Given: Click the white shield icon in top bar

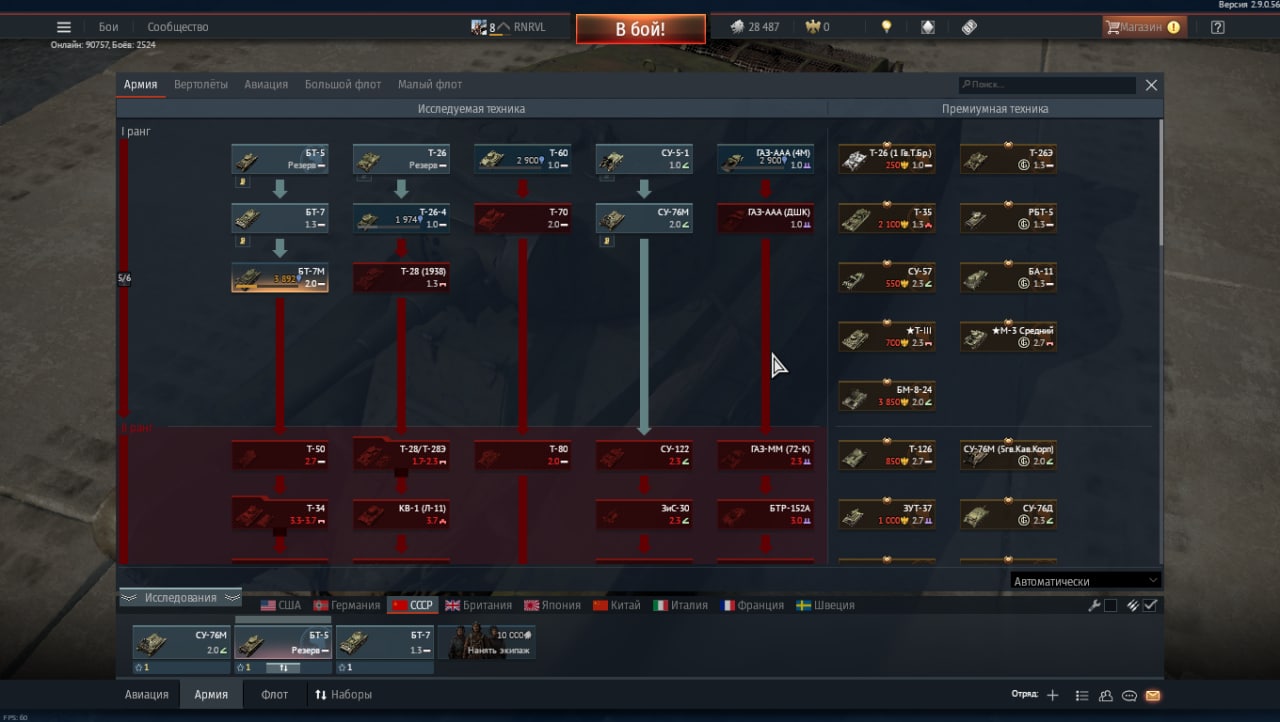Looking at the screenshot, I should coord(928,27).
